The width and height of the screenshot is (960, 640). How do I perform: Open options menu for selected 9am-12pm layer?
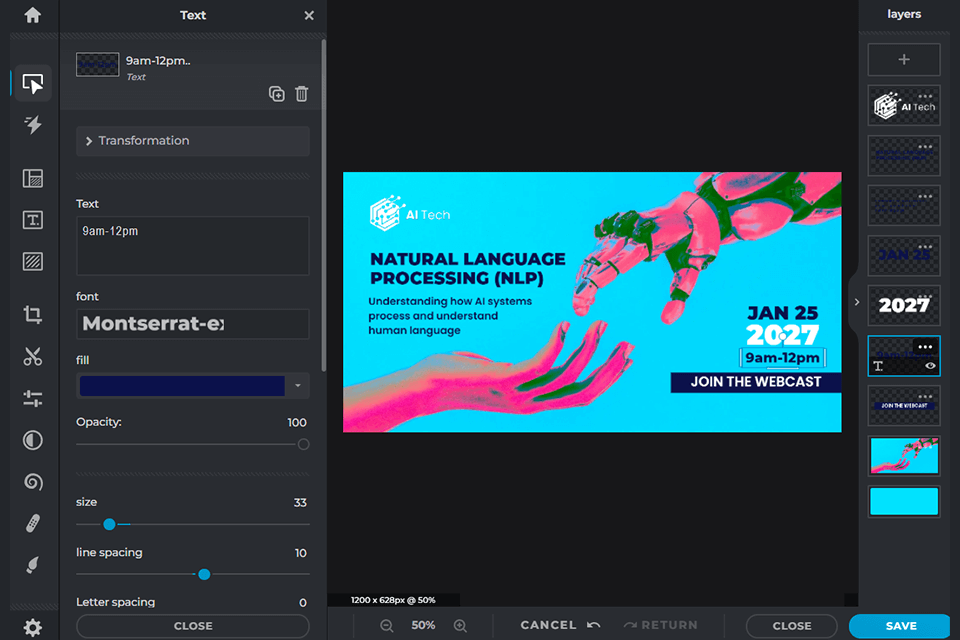coord(925,347)
